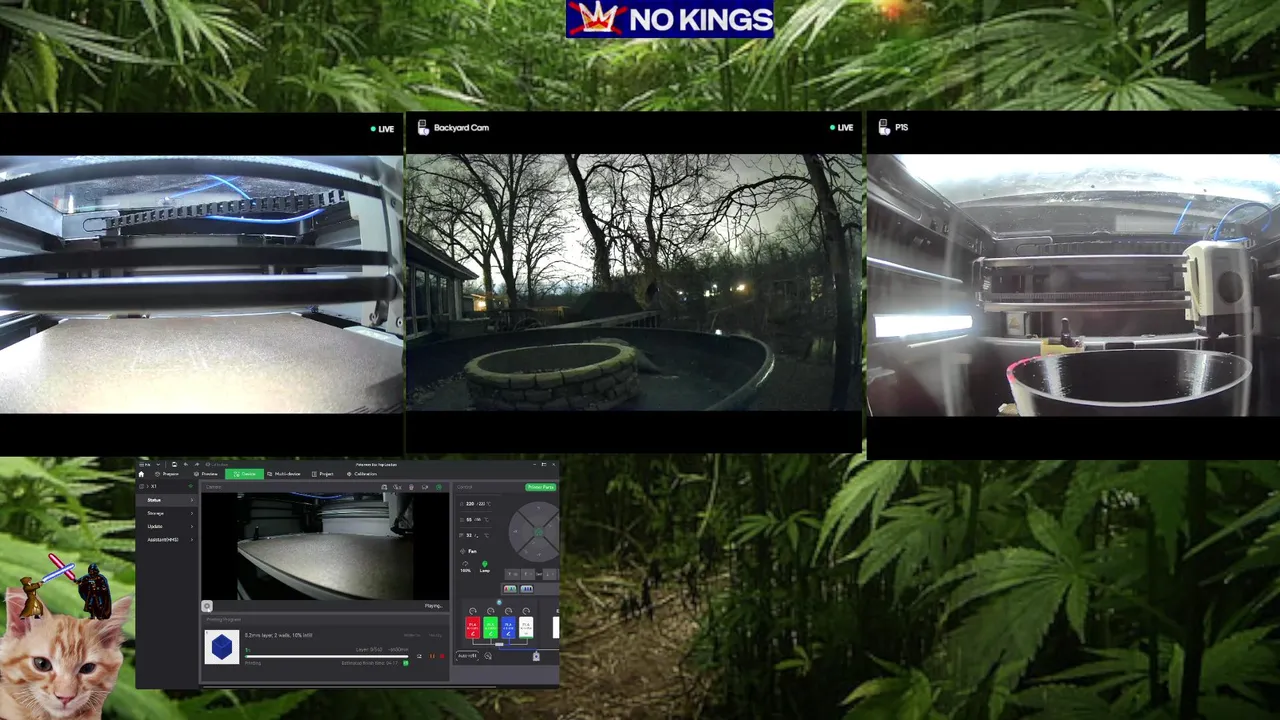This screenshot has height=720, width=1280.
Task: Select the X1 printer entry in sidebar
Action: tap(154, 486)
